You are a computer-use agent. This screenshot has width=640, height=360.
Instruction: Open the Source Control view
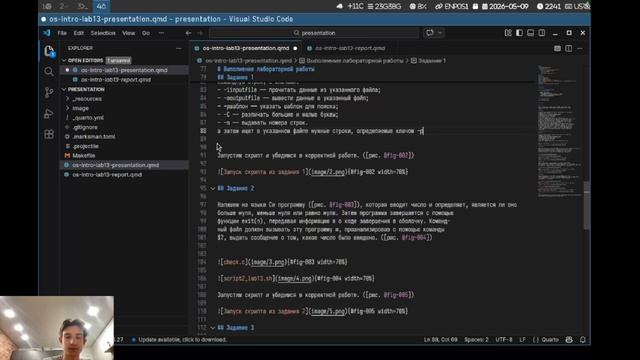click(x=49, y=93)
